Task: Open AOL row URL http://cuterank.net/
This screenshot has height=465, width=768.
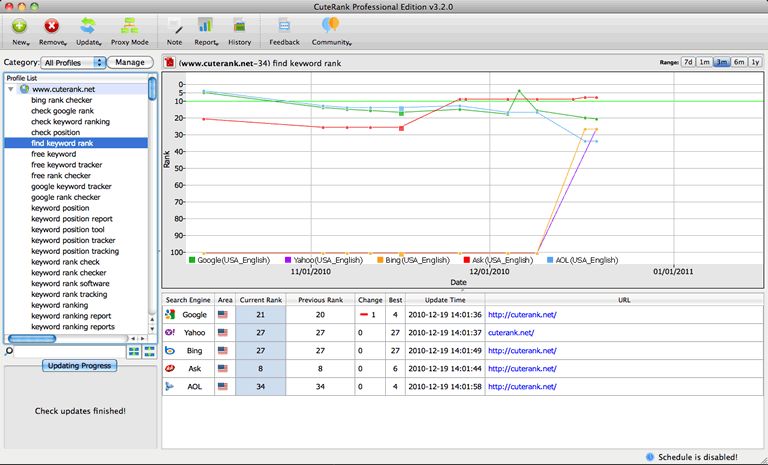Action: (522, 386)
